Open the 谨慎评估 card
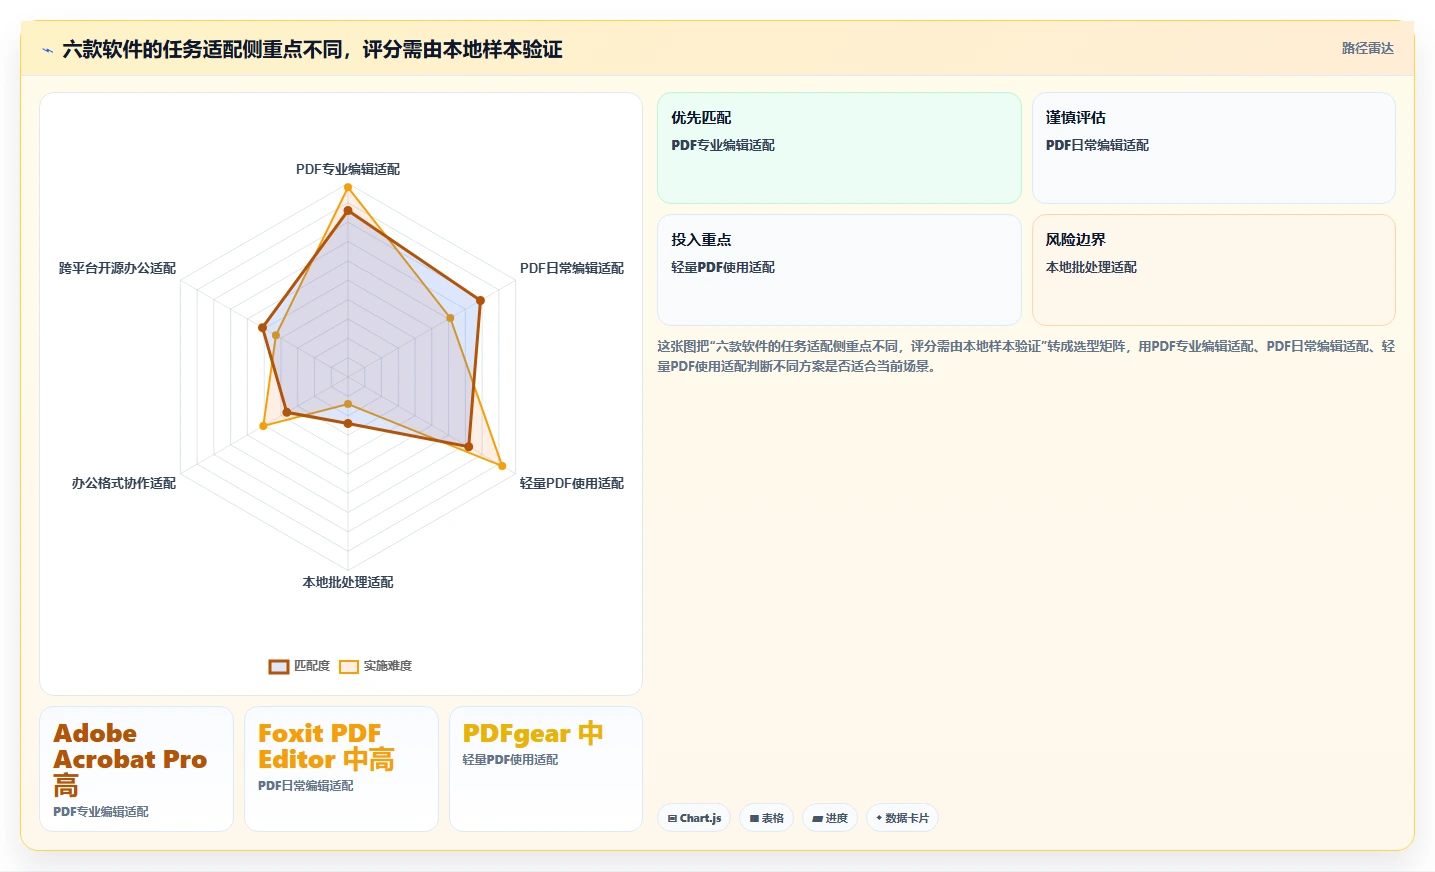The height and width of the screenshot is (872, 1435). click(x=1213, y=148)
